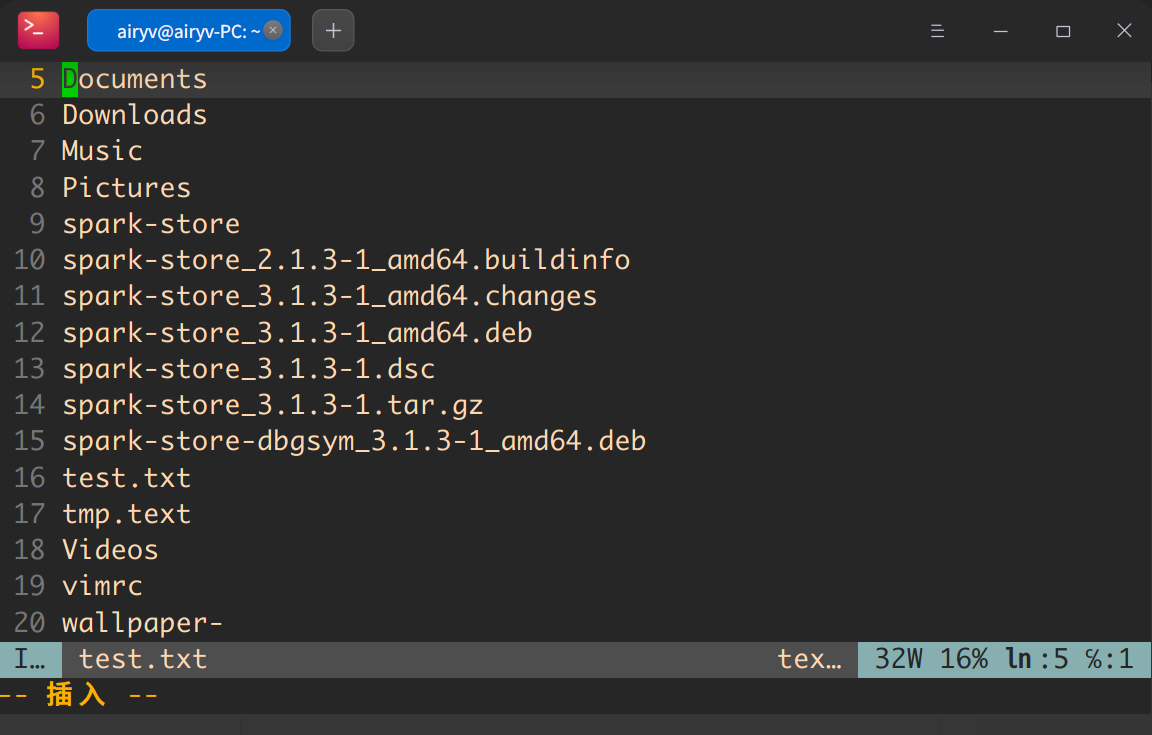Click line number 16 in the gutter
Image resolution: width=1152 pixels, height=735 pixels.
coord(30,478)
